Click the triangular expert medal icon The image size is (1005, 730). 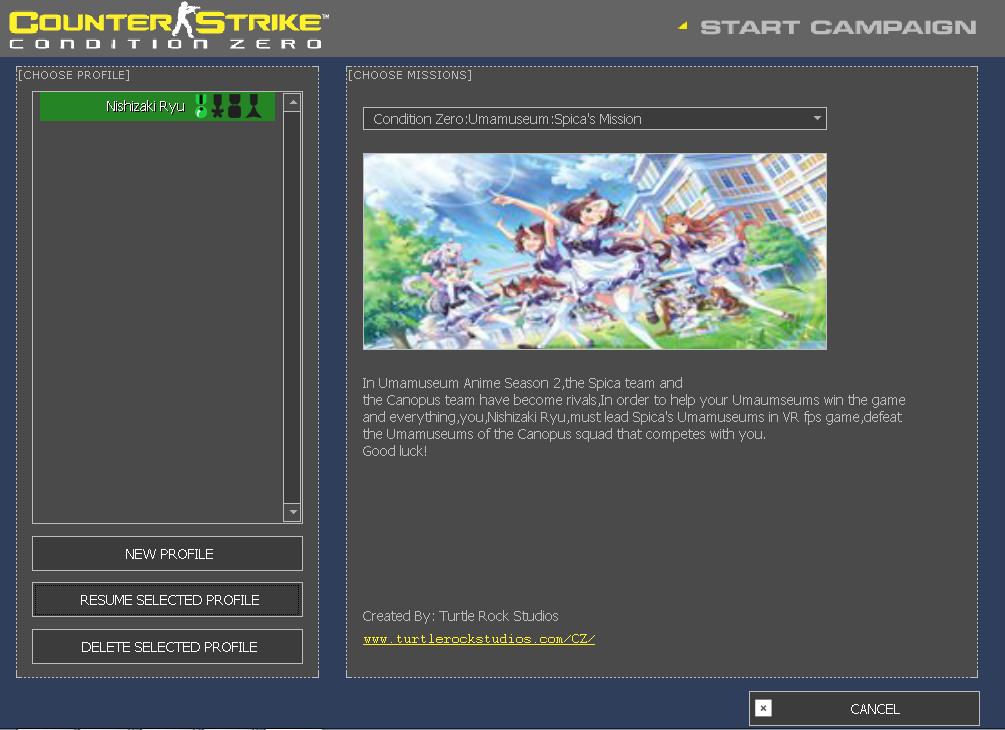pos(254,106)
